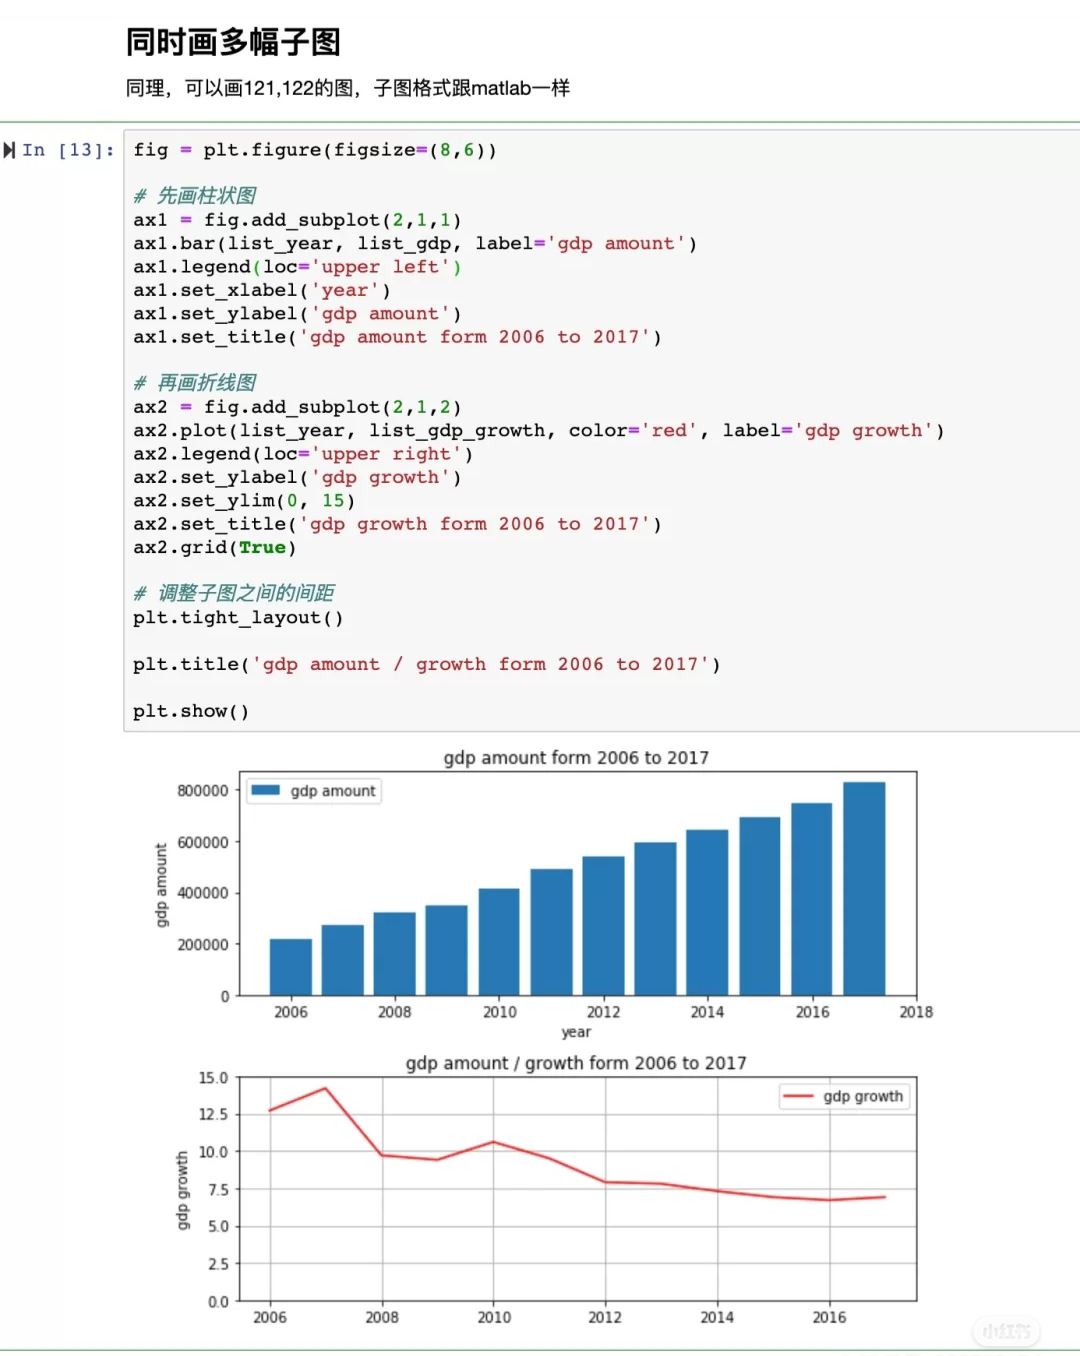Screen dimensions: 1080x1356
Task: Click the red line swatch in gdp growth legend
Action: click(798, 1096)
